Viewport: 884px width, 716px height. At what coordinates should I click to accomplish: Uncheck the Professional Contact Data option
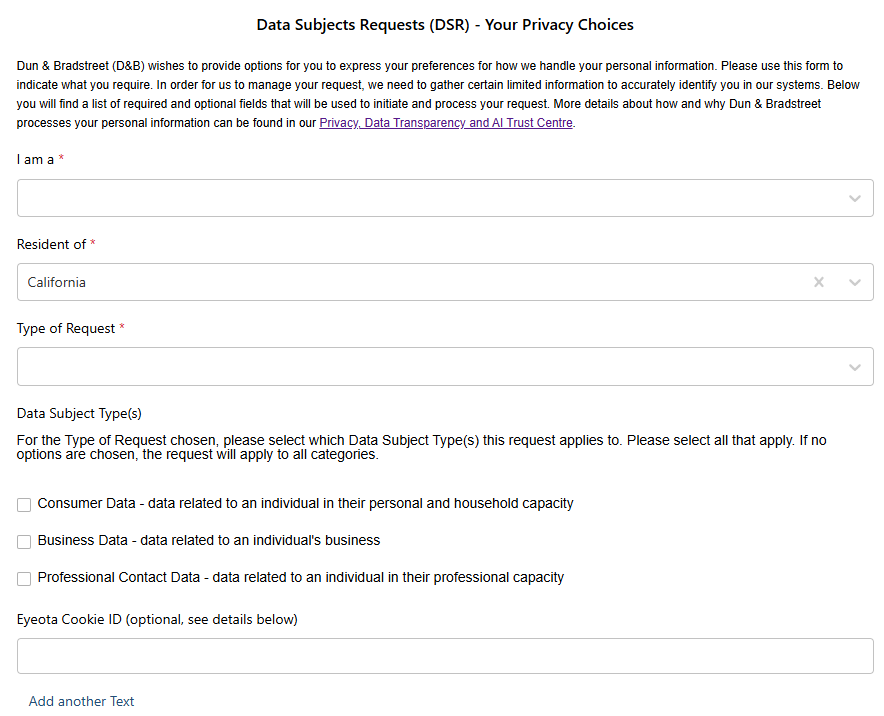click(24, 578)
